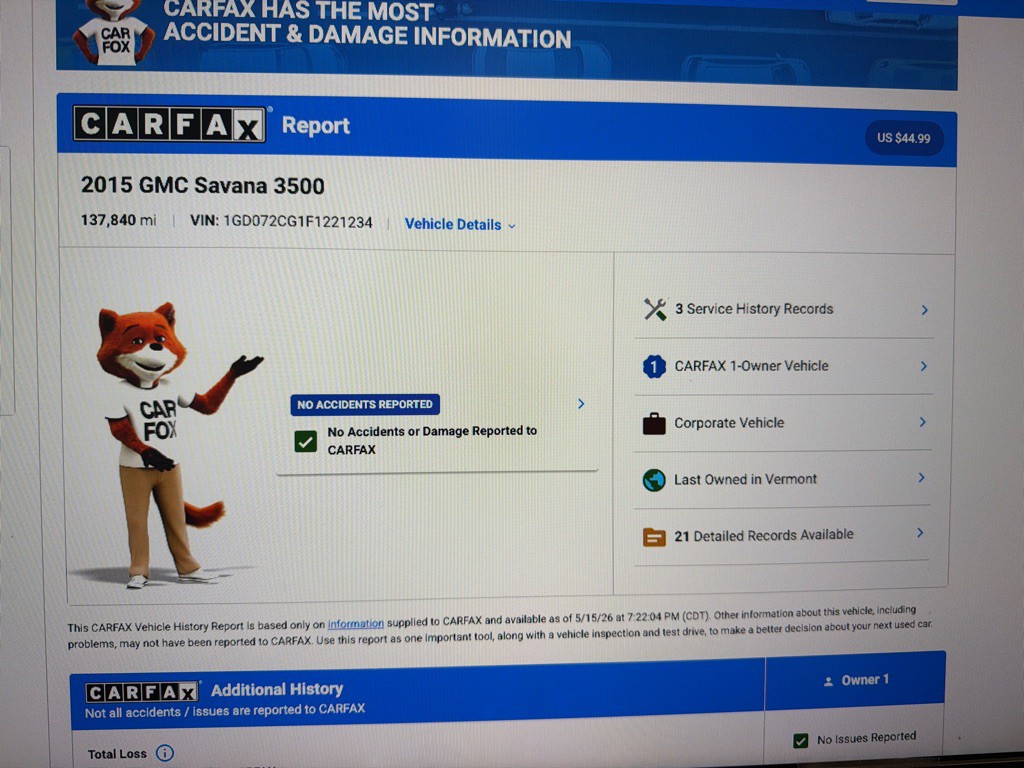Expand the Vehicle Details dropdown

click(x=460, y=225)
